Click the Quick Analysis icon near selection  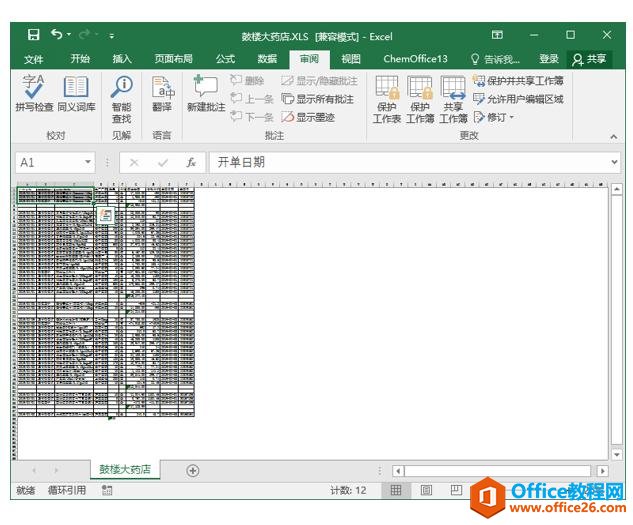(x=106, y=215)
